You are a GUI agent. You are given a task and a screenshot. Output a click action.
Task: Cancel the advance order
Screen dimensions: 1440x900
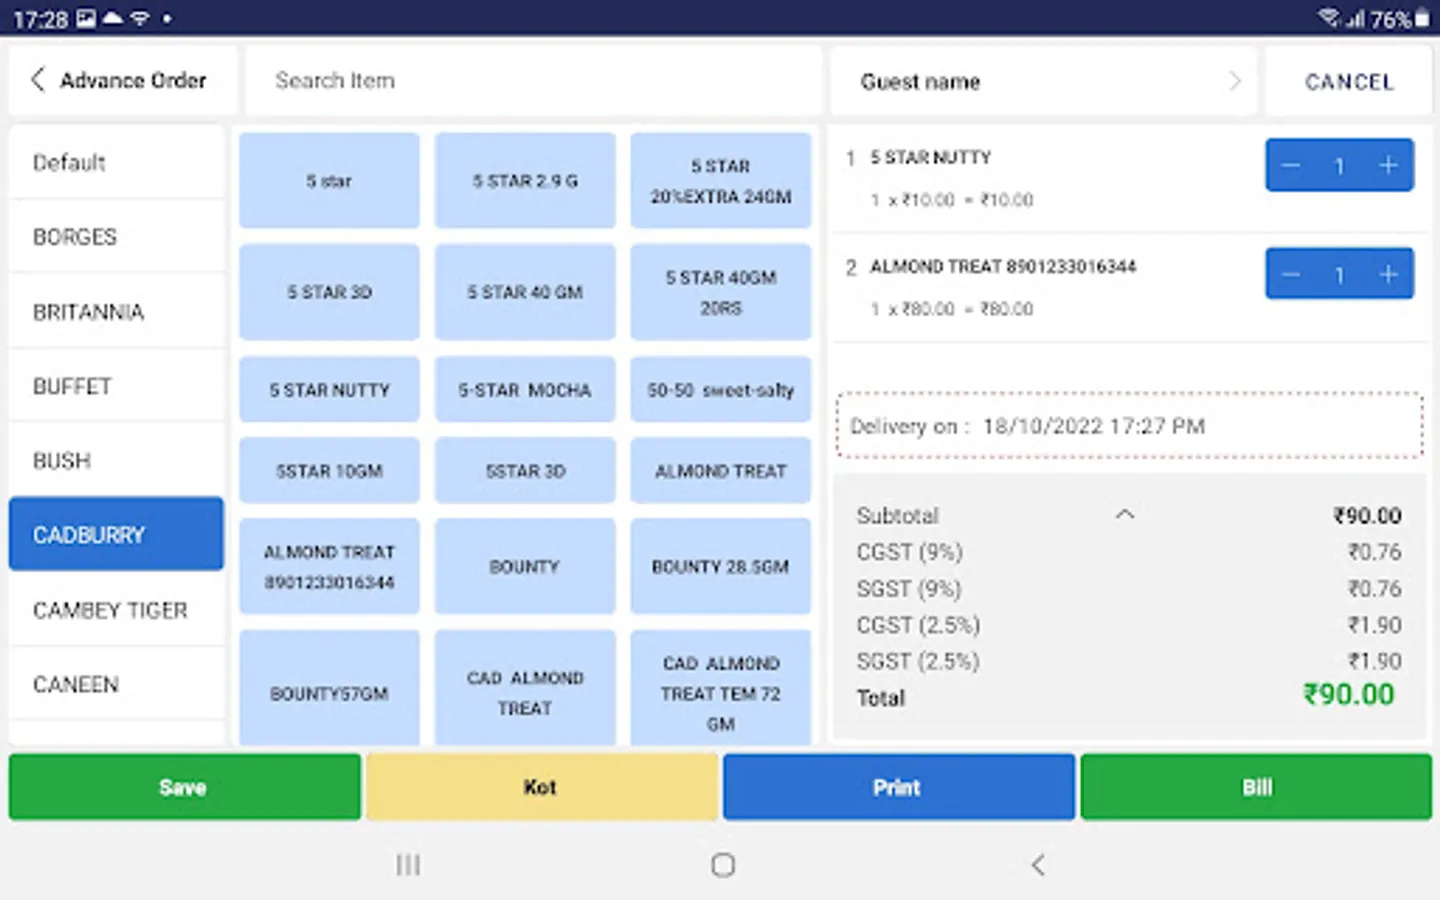1349,81
